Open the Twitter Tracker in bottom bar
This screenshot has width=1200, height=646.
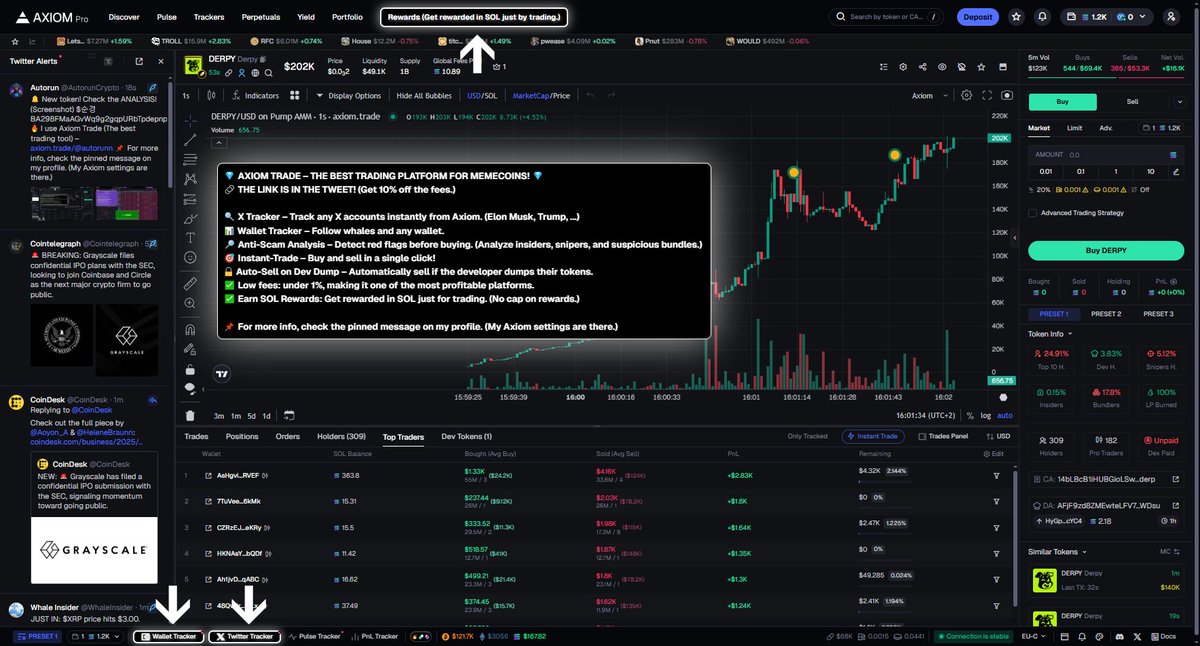244,636
